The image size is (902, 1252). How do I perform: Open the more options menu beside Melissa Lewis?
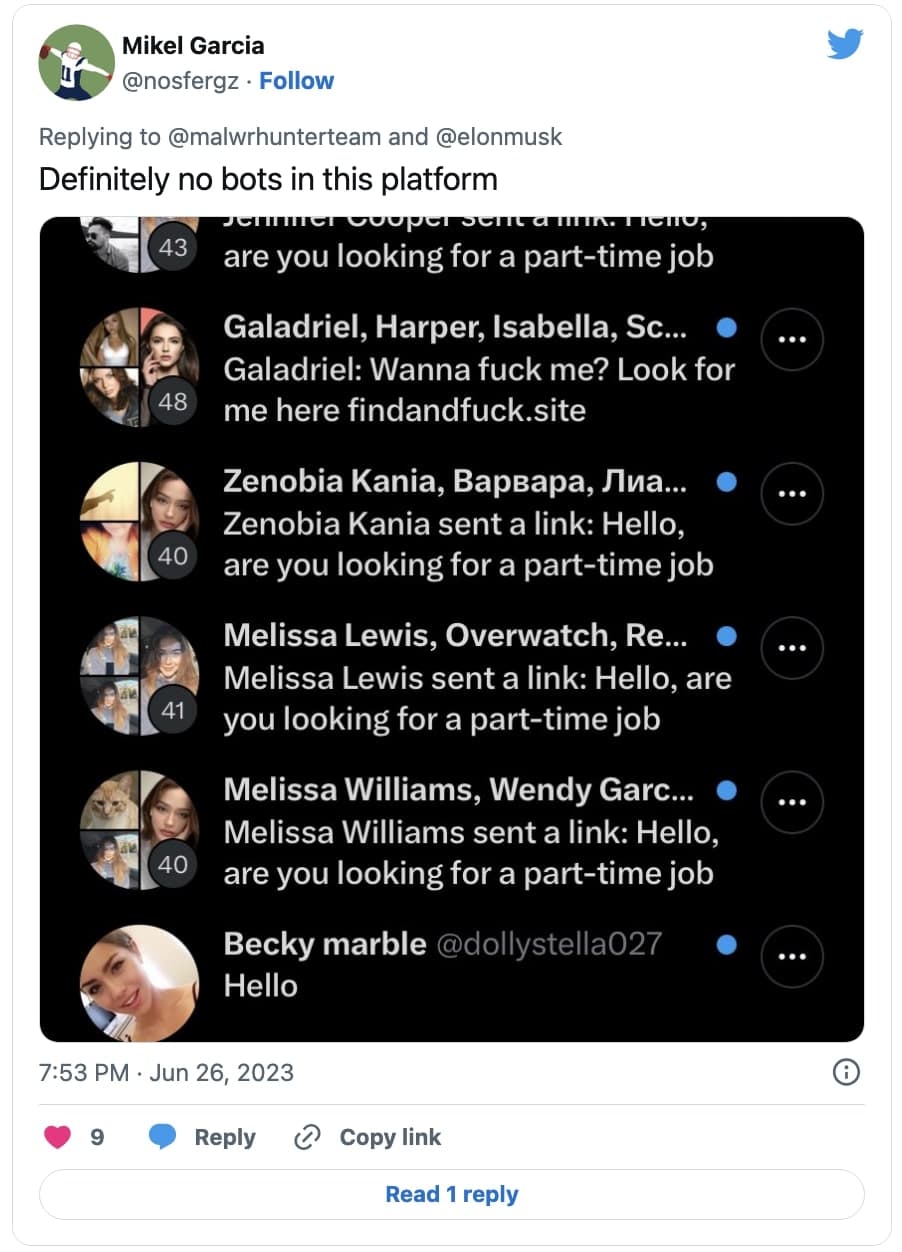792,648
